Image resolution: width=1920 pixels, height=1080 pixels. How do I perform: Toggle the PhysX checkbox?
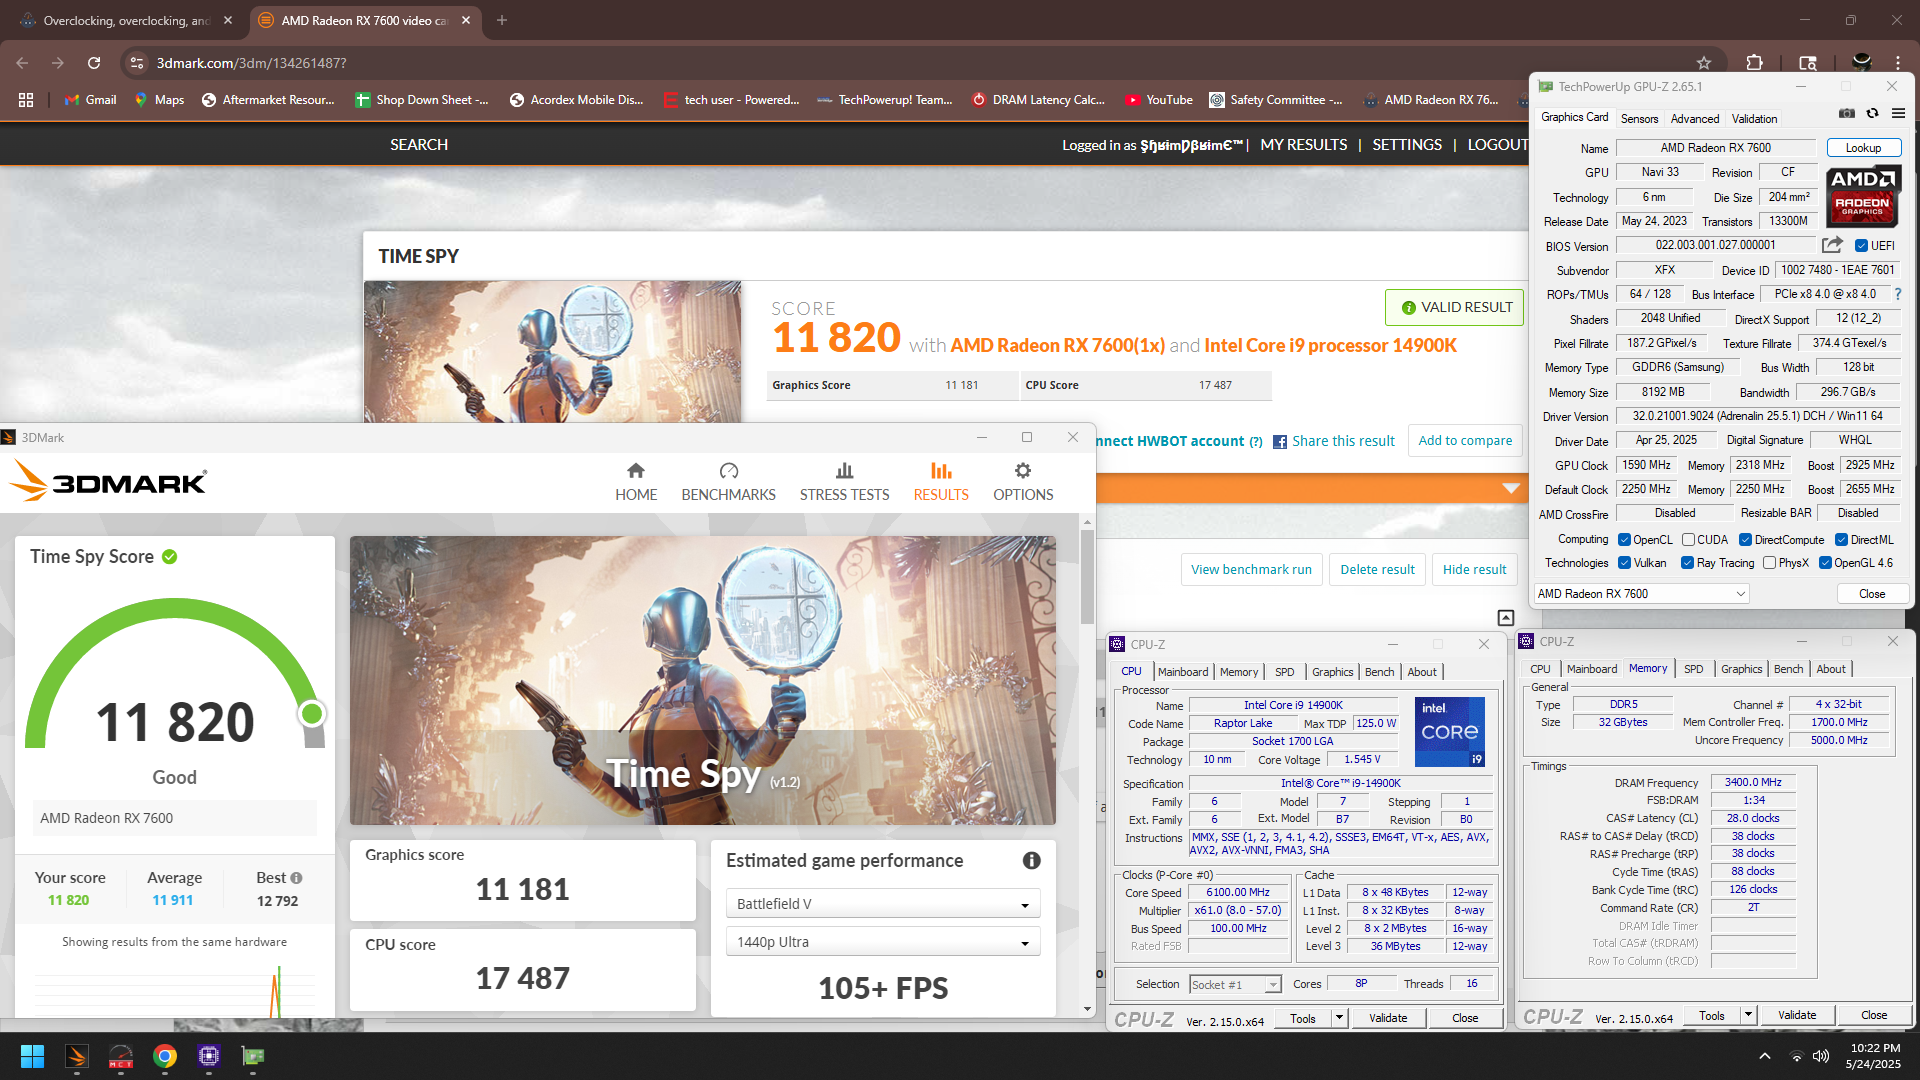1770,563
